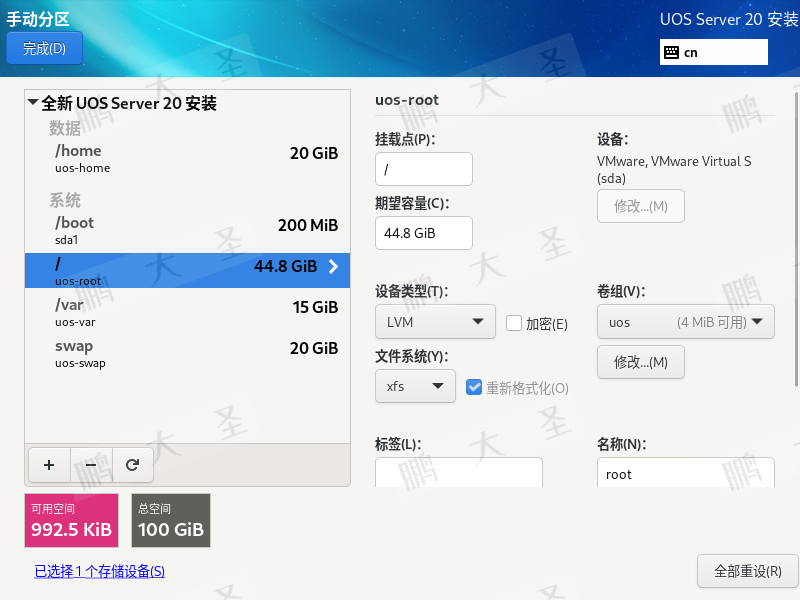Click the 系统 section heading
Viewport: 800px width, 600px height.
pos(65,200)
